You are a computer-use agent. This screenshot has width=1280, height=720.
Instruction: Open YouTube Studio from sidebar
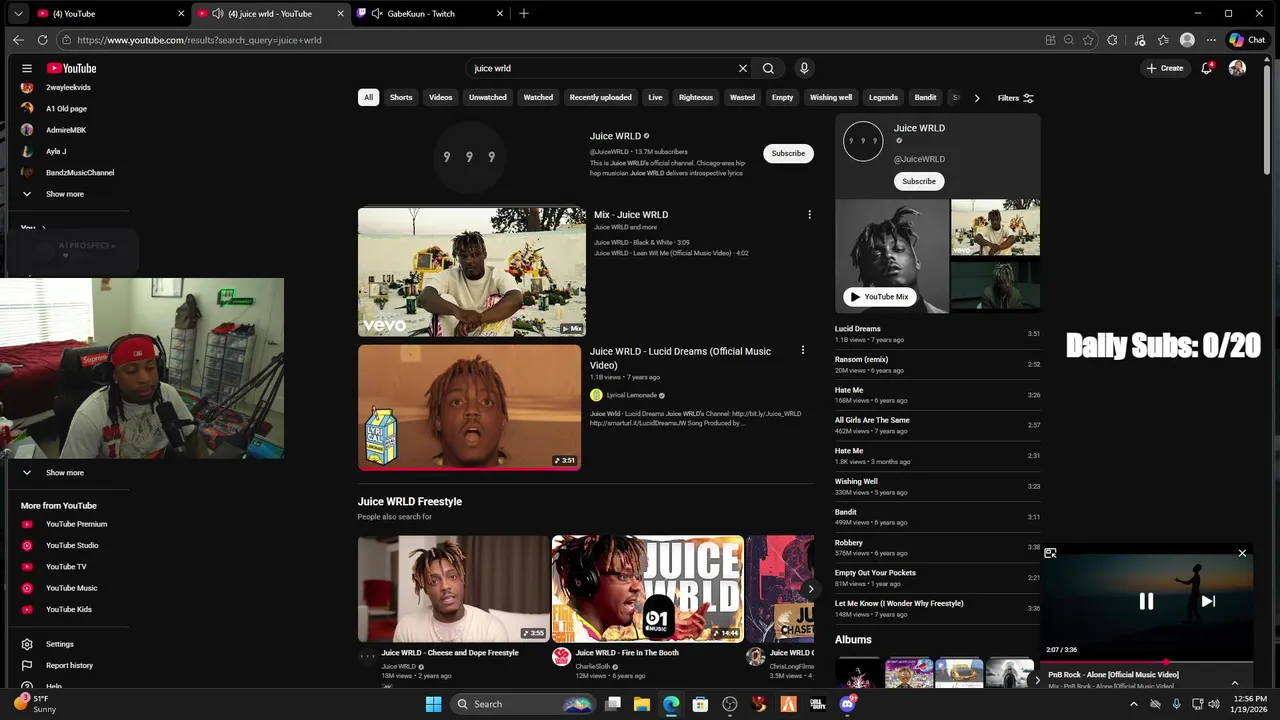pyautogui.click(x=72, y=545)
